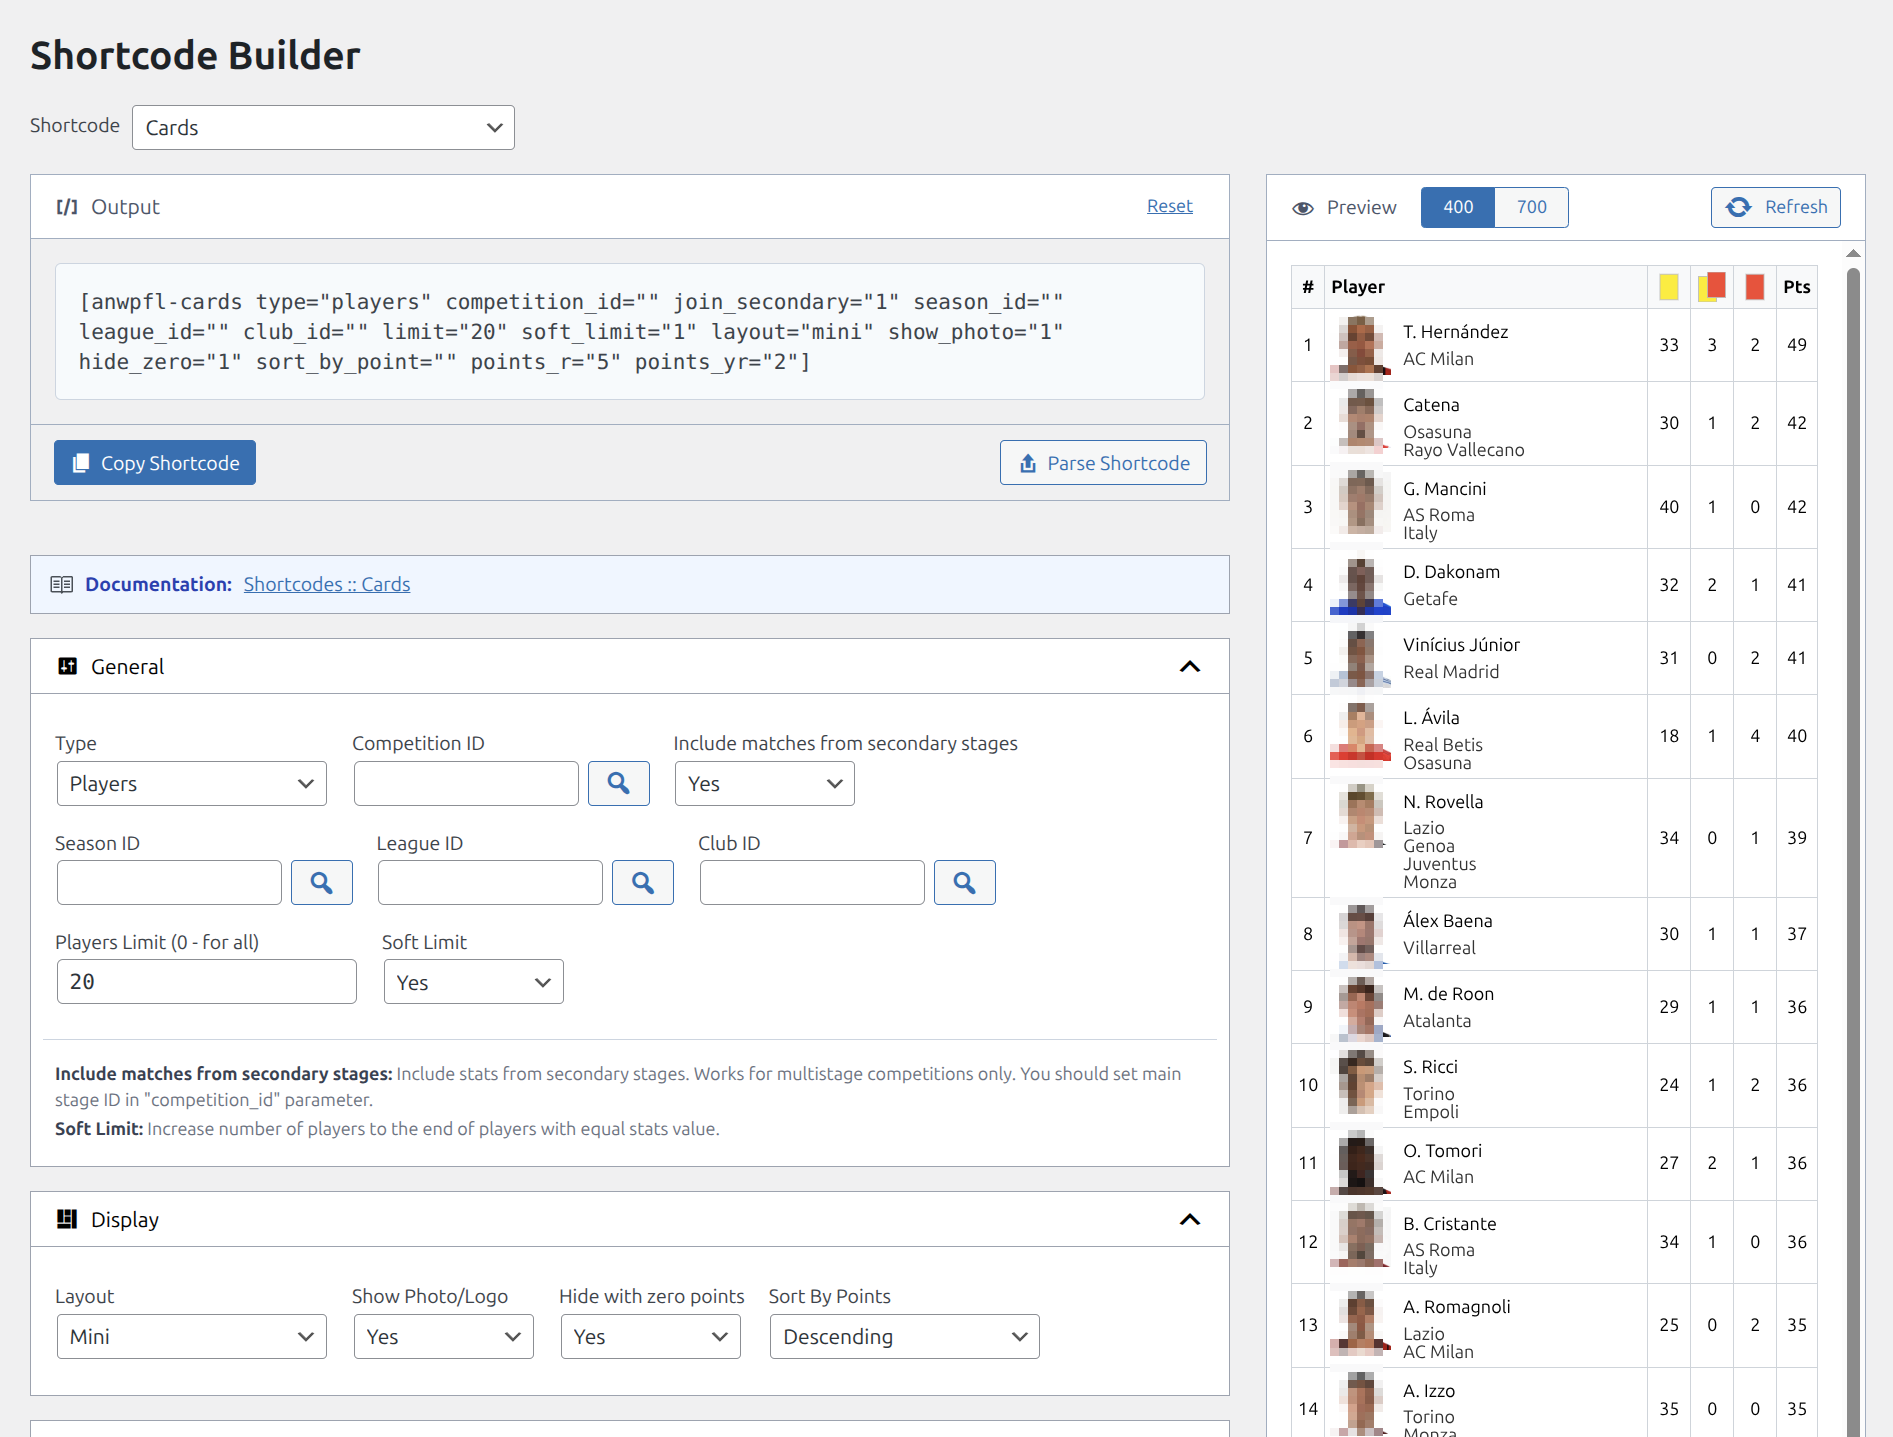Click the red card column header icon

(1754, 287)
